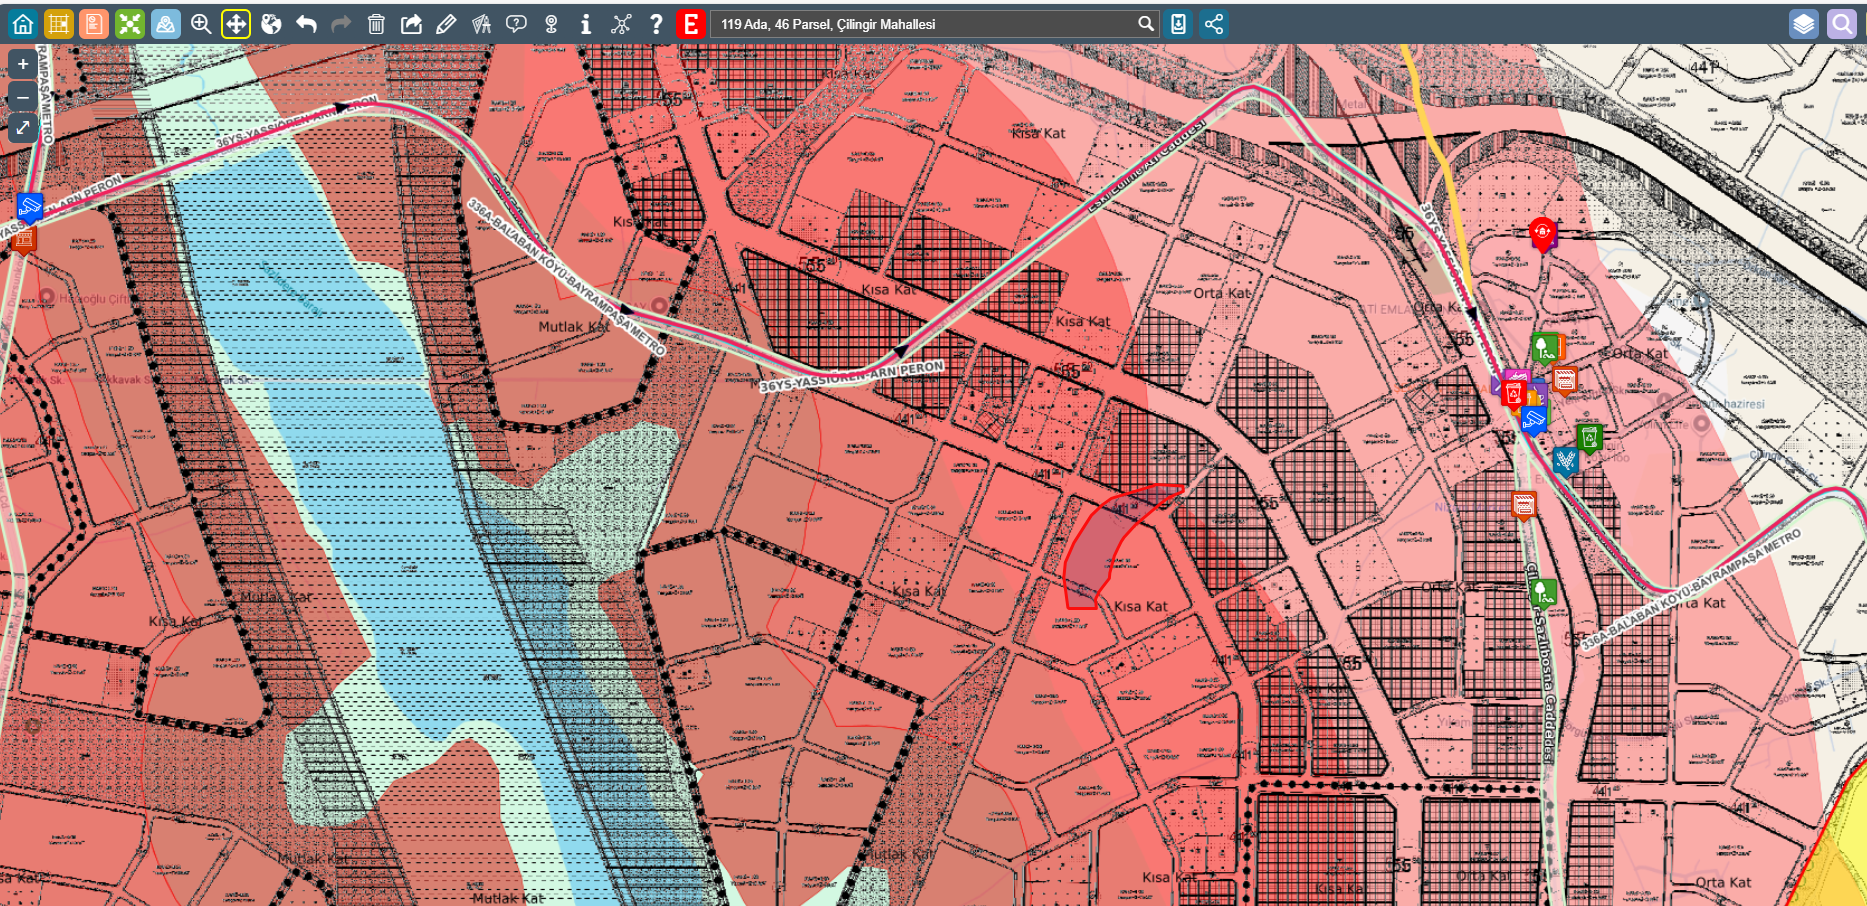Screen dimensions: 1867x906
Task: Click the home icon in the toolbar
Action: point(23,24)
